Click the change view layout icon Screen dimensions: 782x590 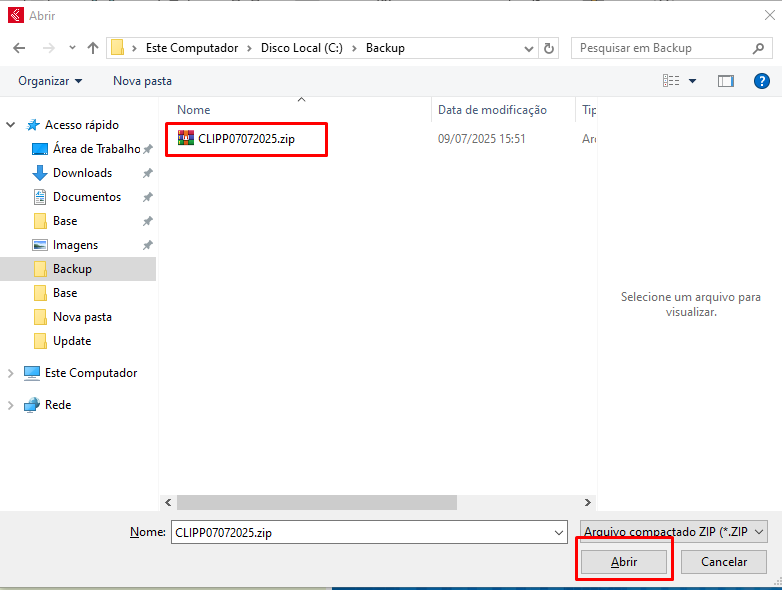672,81
